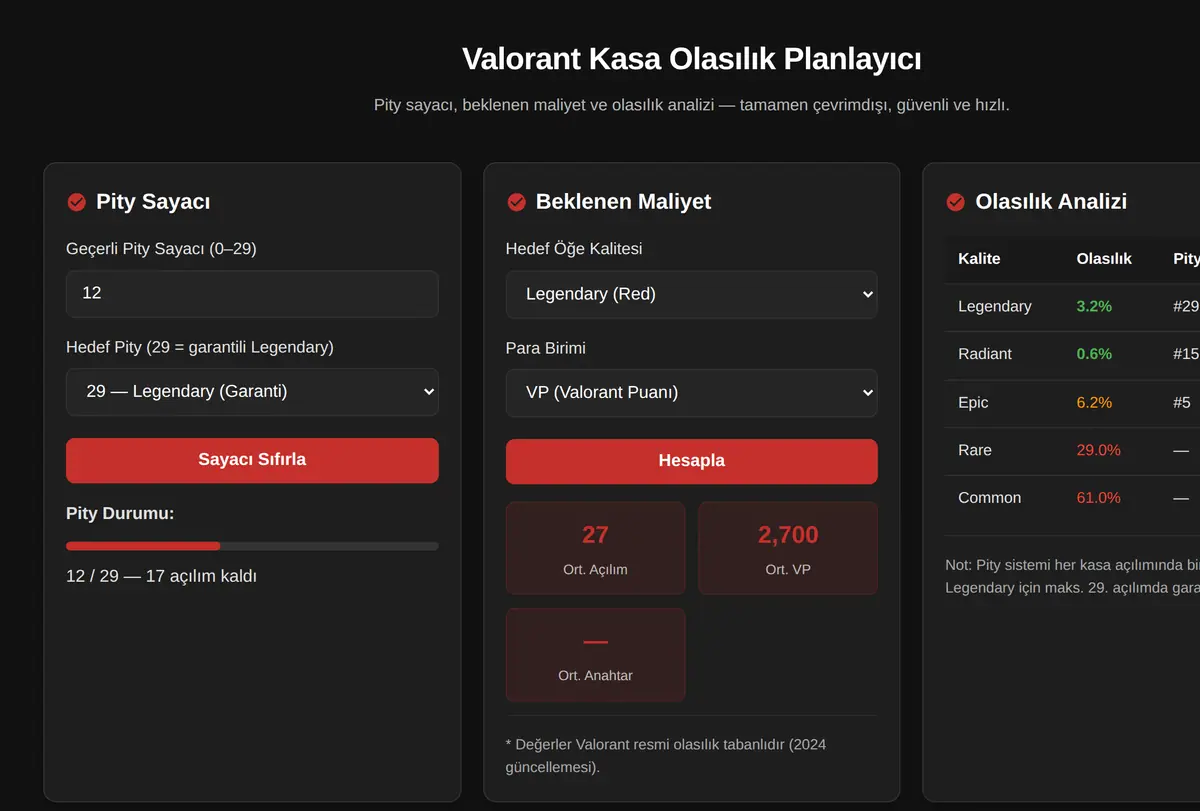Open the Hedef Öğe Kalitesi dropdown

click(691, 295)
